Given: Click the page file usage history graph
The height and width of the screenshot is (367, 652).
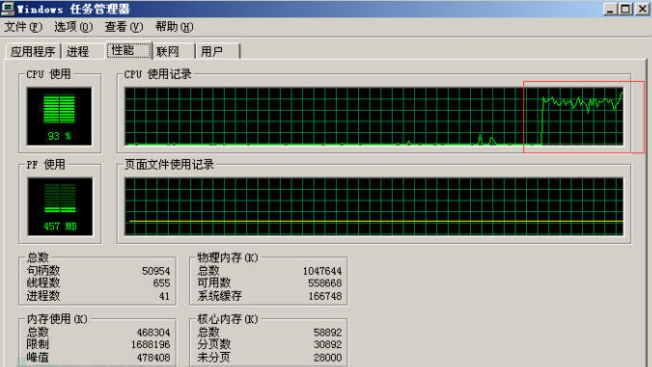Looking at the screenshot, I should point(374,207).
